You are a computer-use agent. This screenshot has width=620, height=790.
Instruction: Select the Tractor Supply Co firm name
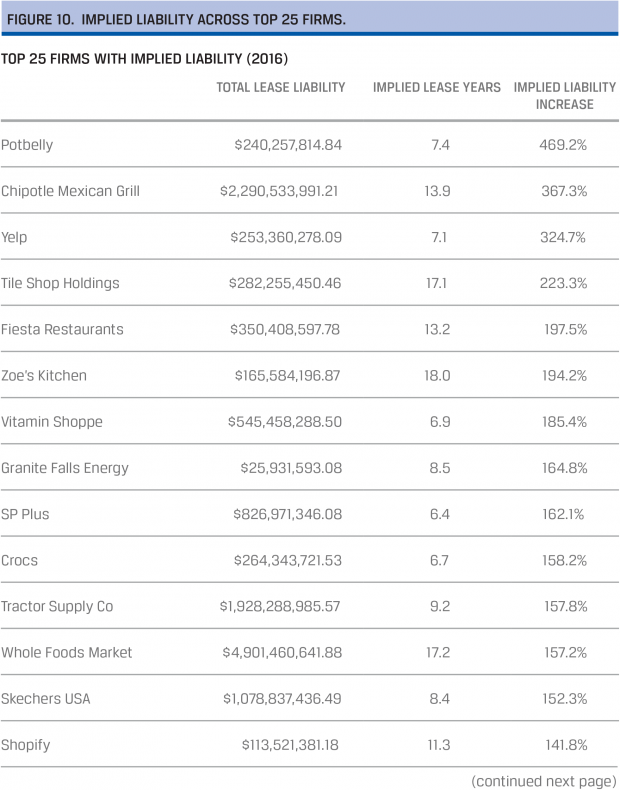tap(57, 606)
